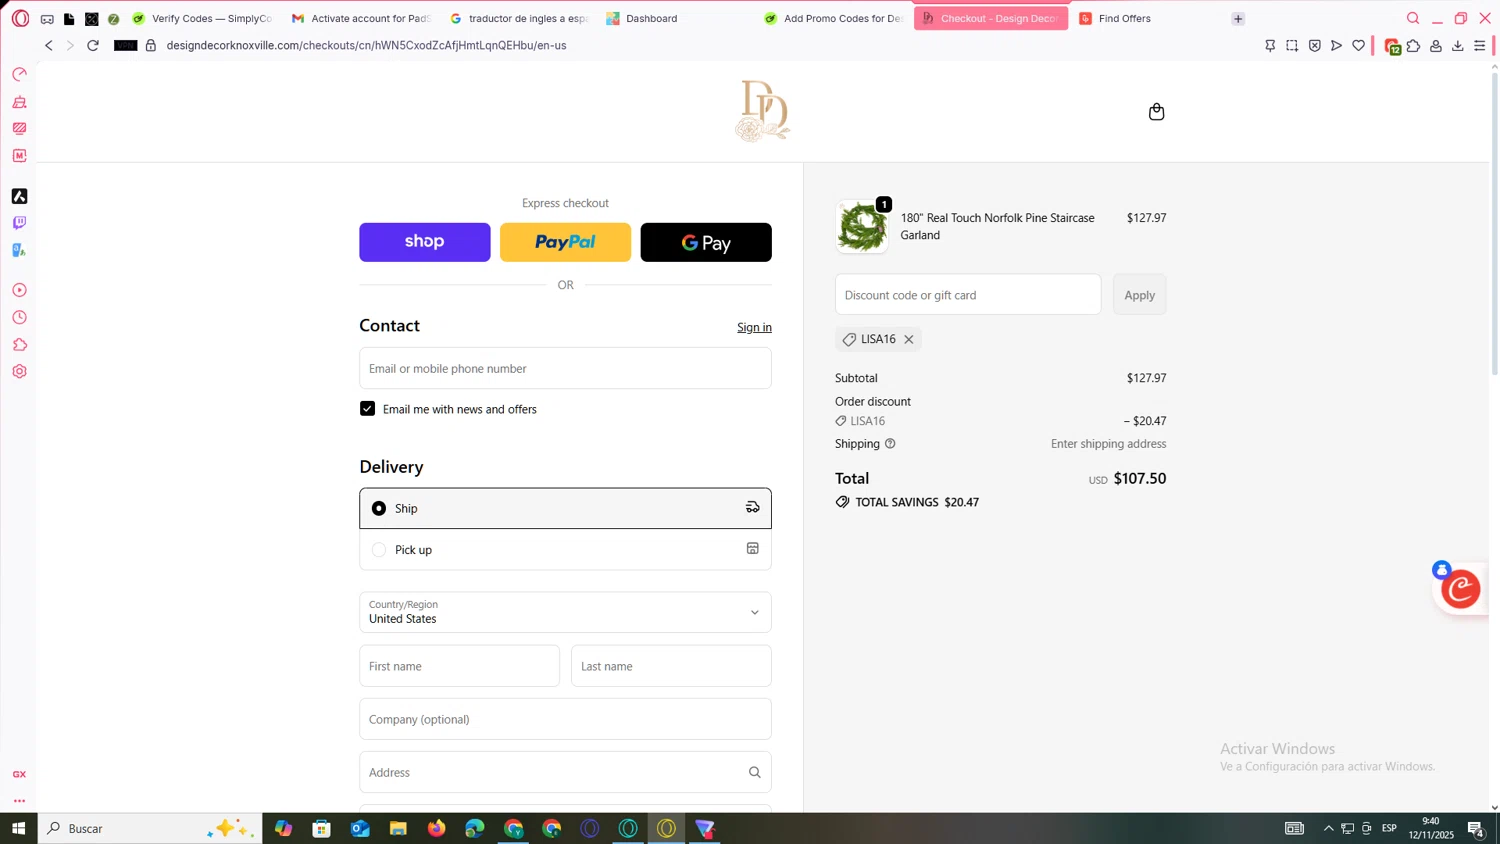Open History clock icon in sidebar

click(19, 317)
